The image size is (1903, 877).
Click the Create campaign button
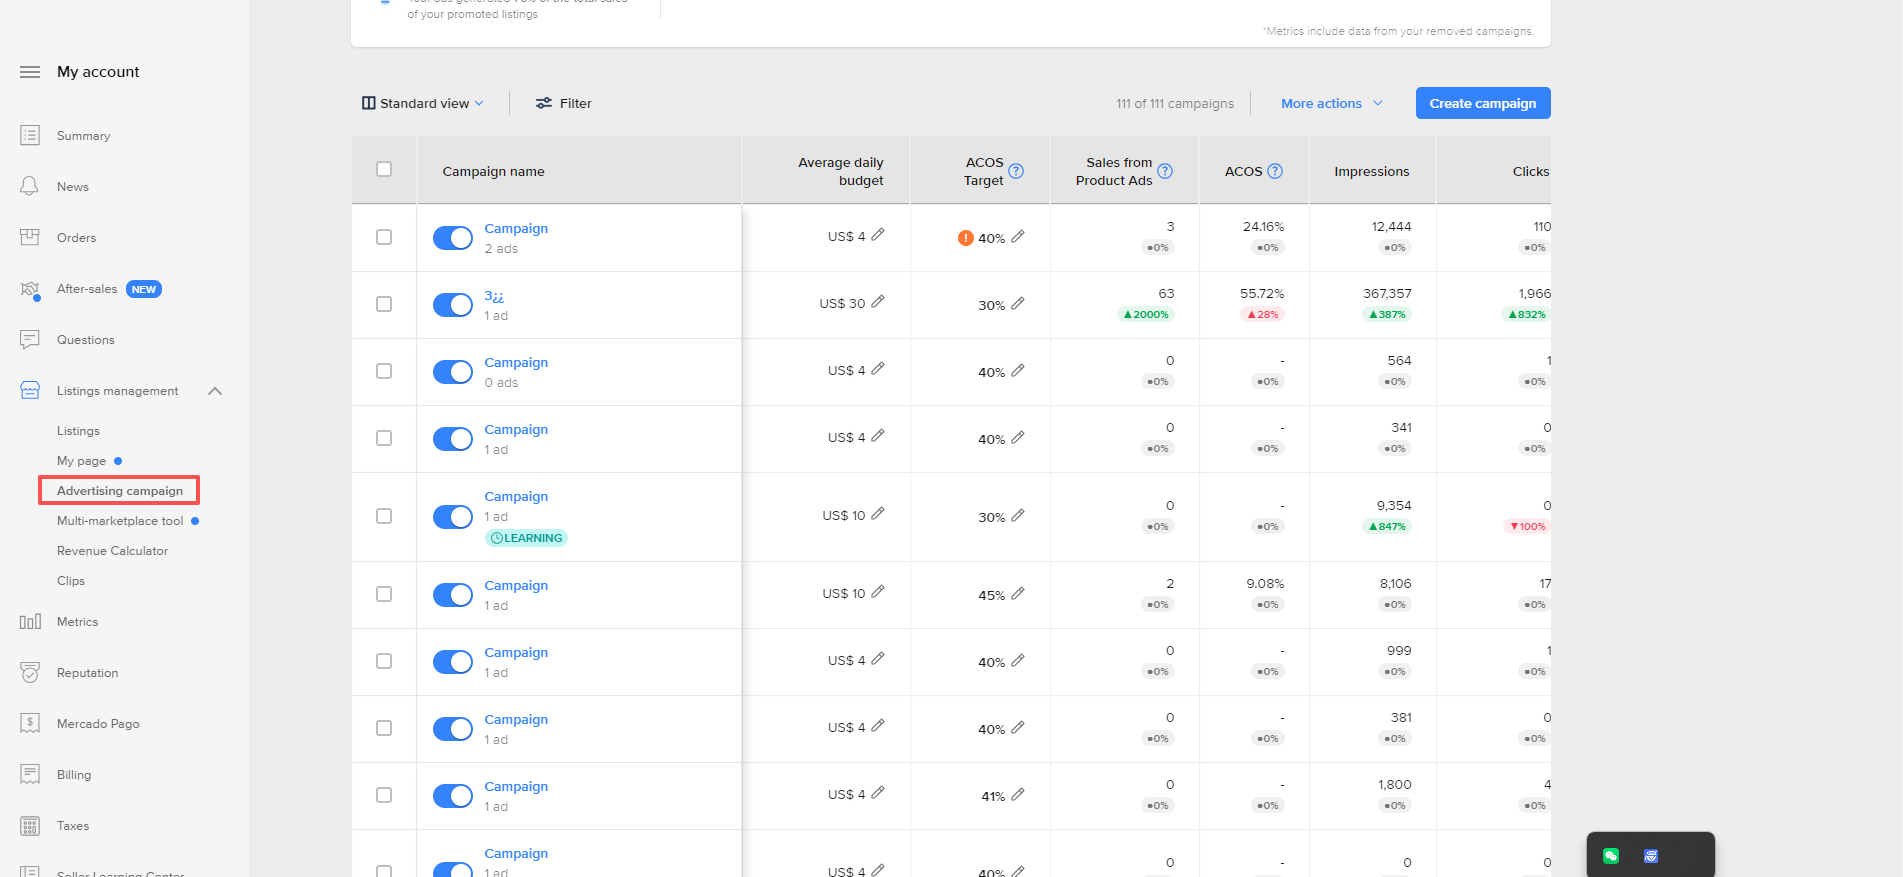[x=1482, y=104]
